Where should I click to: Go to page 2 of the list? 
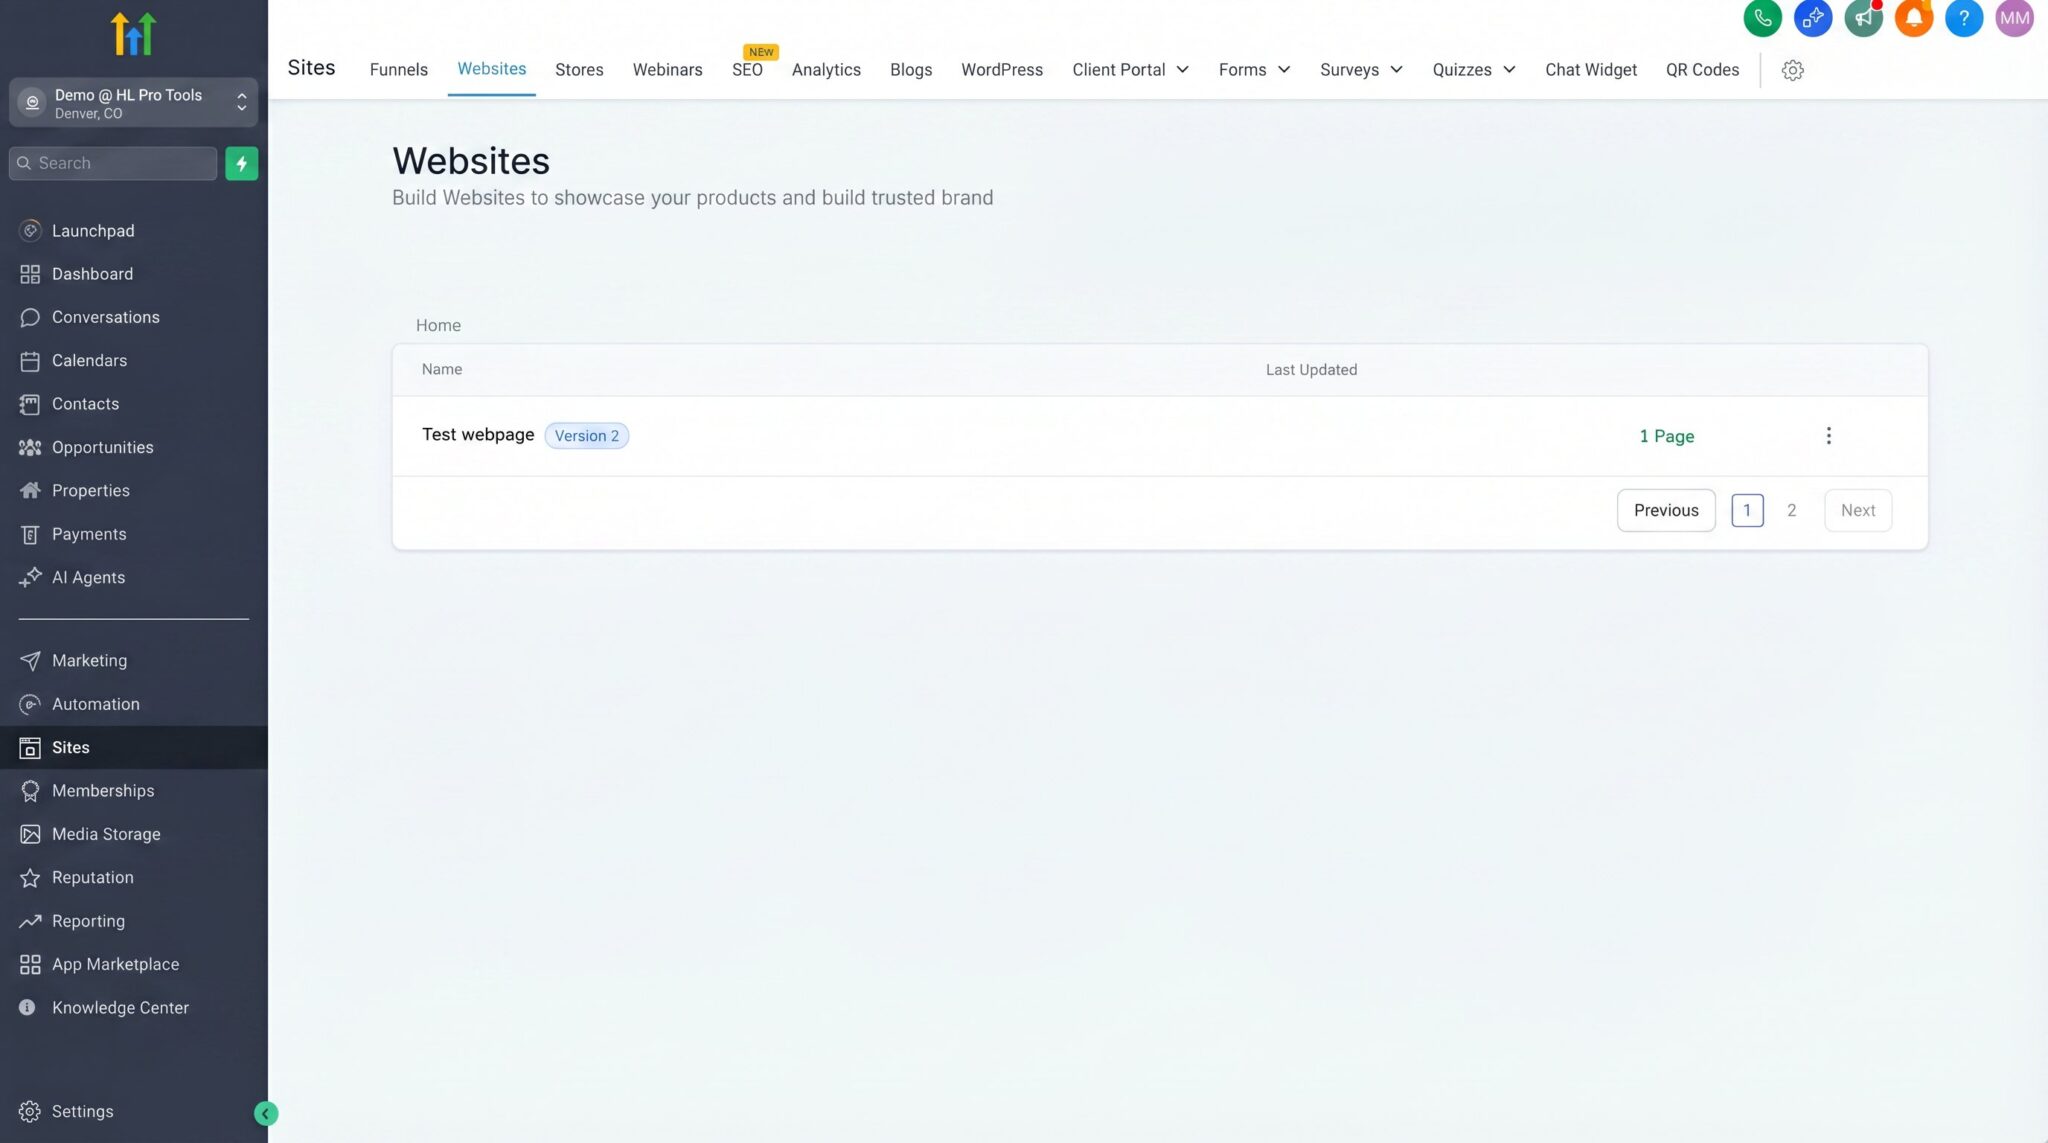pyautogui.click(x=1791, y=511)
